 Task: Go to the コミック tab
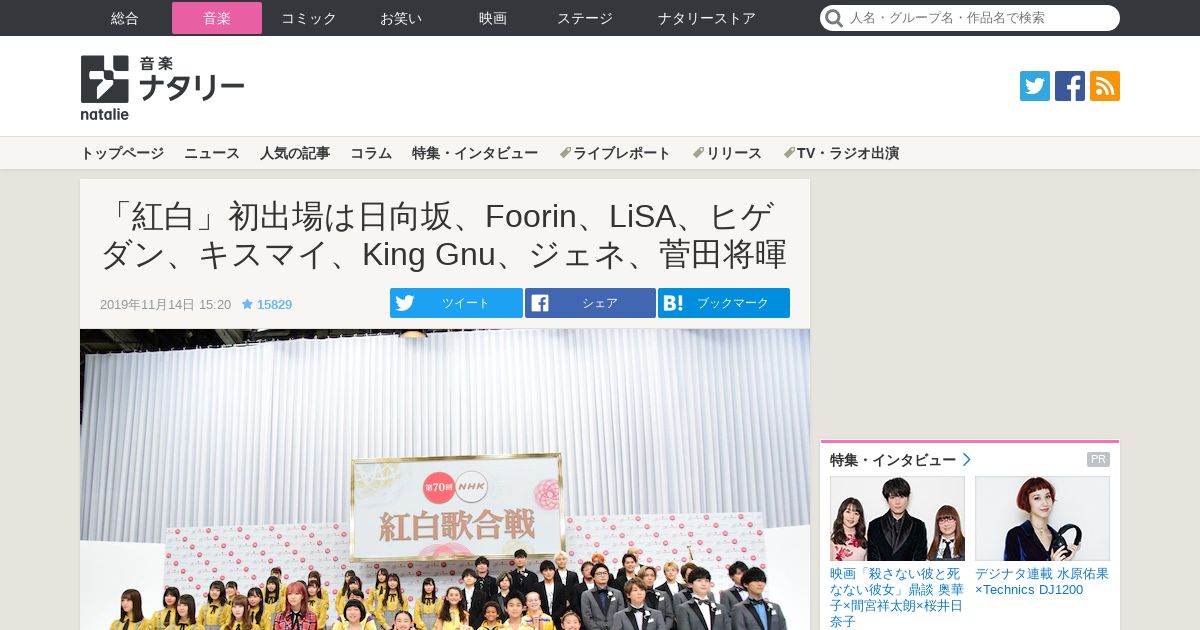pyautogui.click(x=309, y=18)
